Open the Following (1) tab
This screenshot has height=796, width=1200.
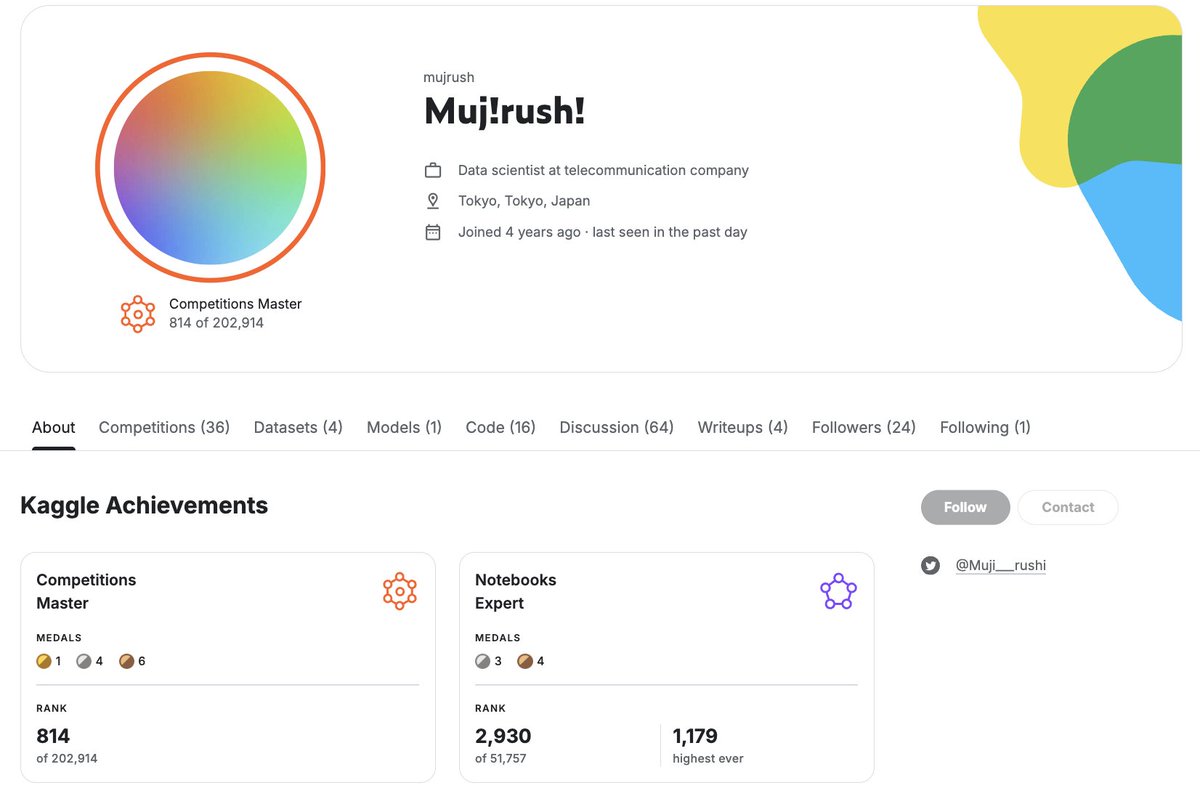pyautogui.click(x=985, y=427)
